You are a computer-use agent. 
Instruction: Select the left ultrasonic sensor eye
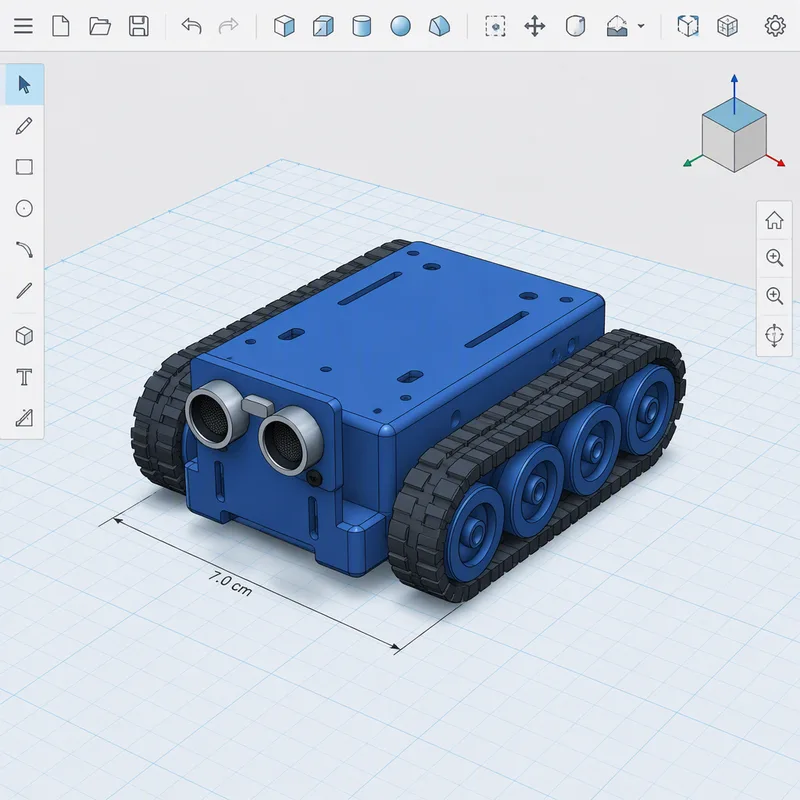tap(215, 414)
